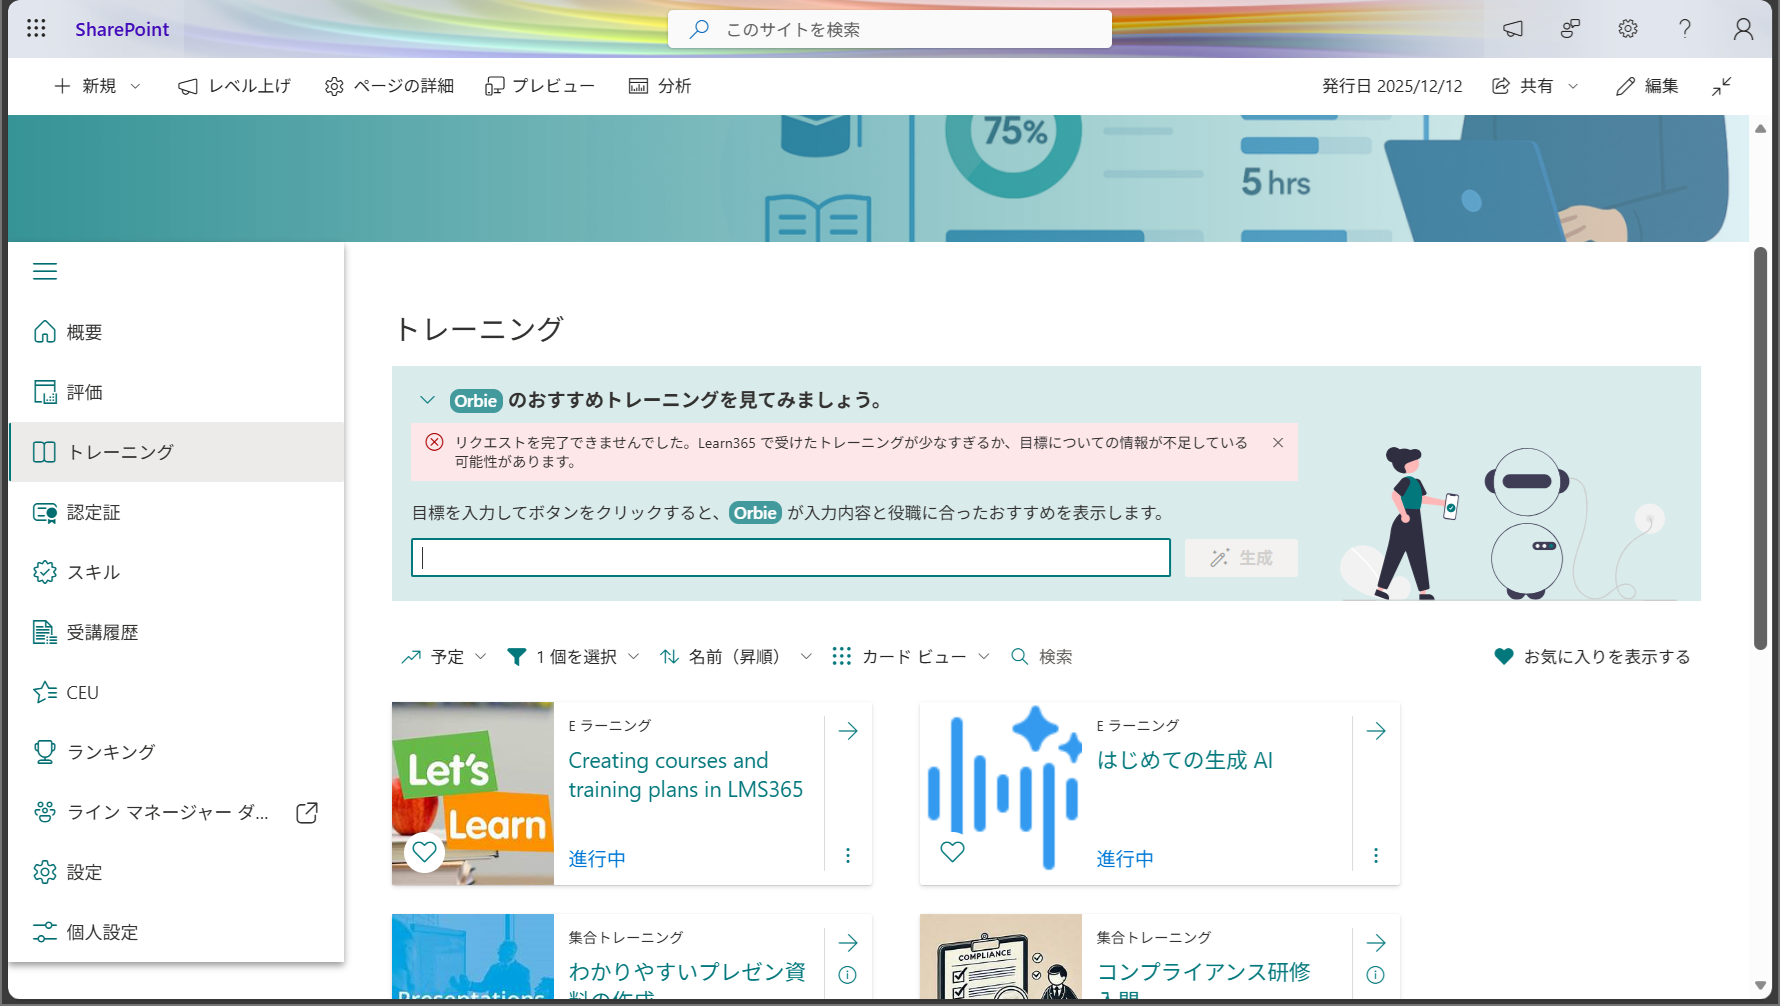Open the user account profile icon
The image size is (1780, 1006).
[x=1743, y=29]
